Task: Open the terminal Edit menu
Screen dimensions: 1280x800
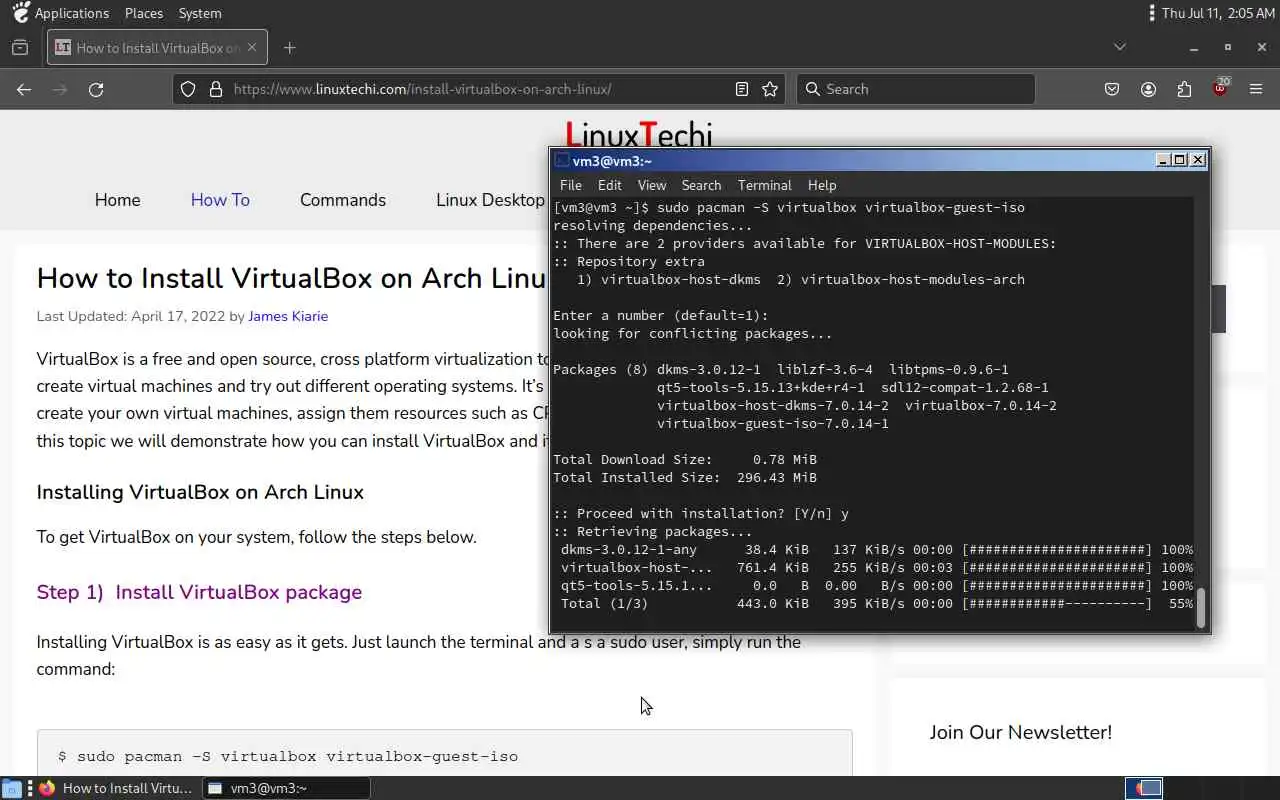Action: (x=610, y=185)
